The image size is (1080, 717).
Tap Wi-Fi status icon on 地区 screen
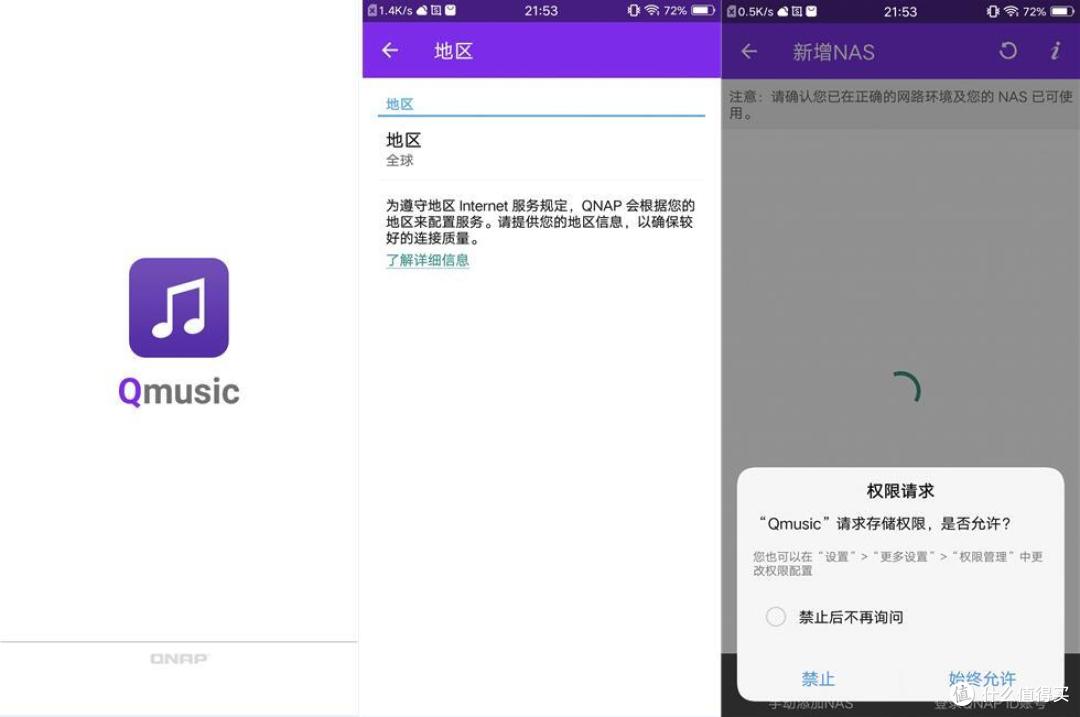[652, 10]
